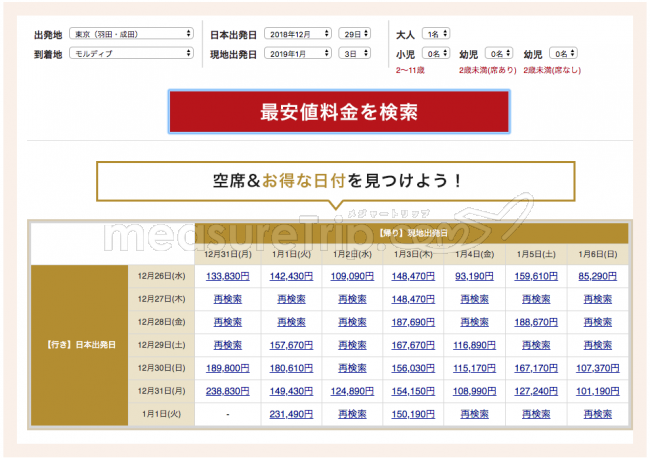Open the 日本出発日 month dropdown showing 2018年12月
Screen dimensions: 650x458
pos(298,34)
